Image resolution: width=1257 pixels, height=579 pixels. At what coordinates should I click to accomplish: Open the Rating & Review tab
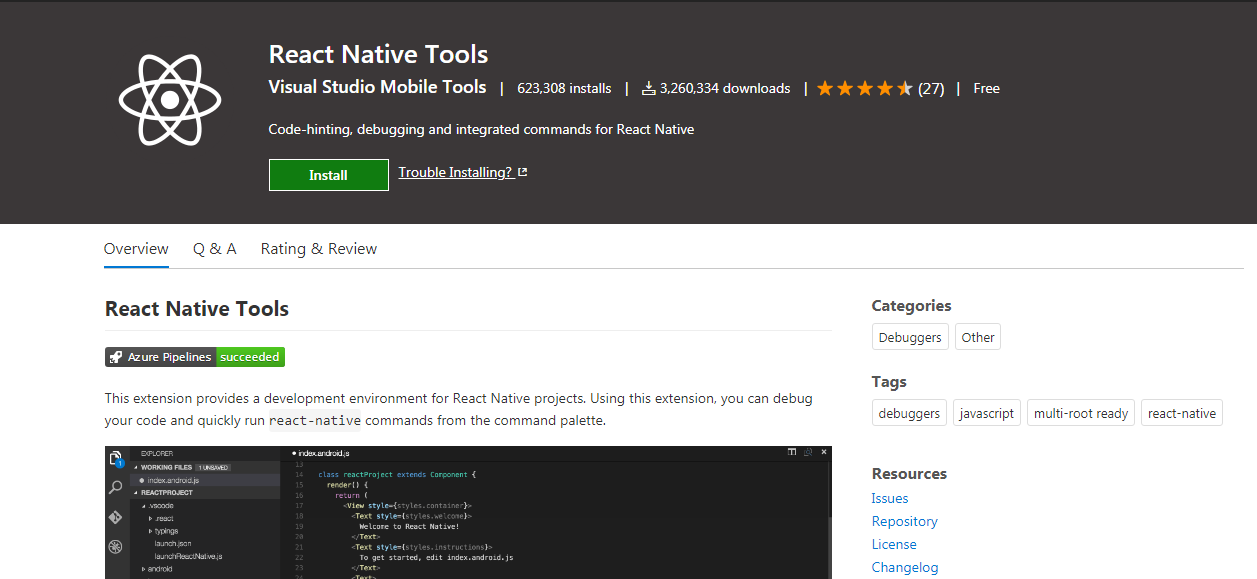tap(319, 249)
